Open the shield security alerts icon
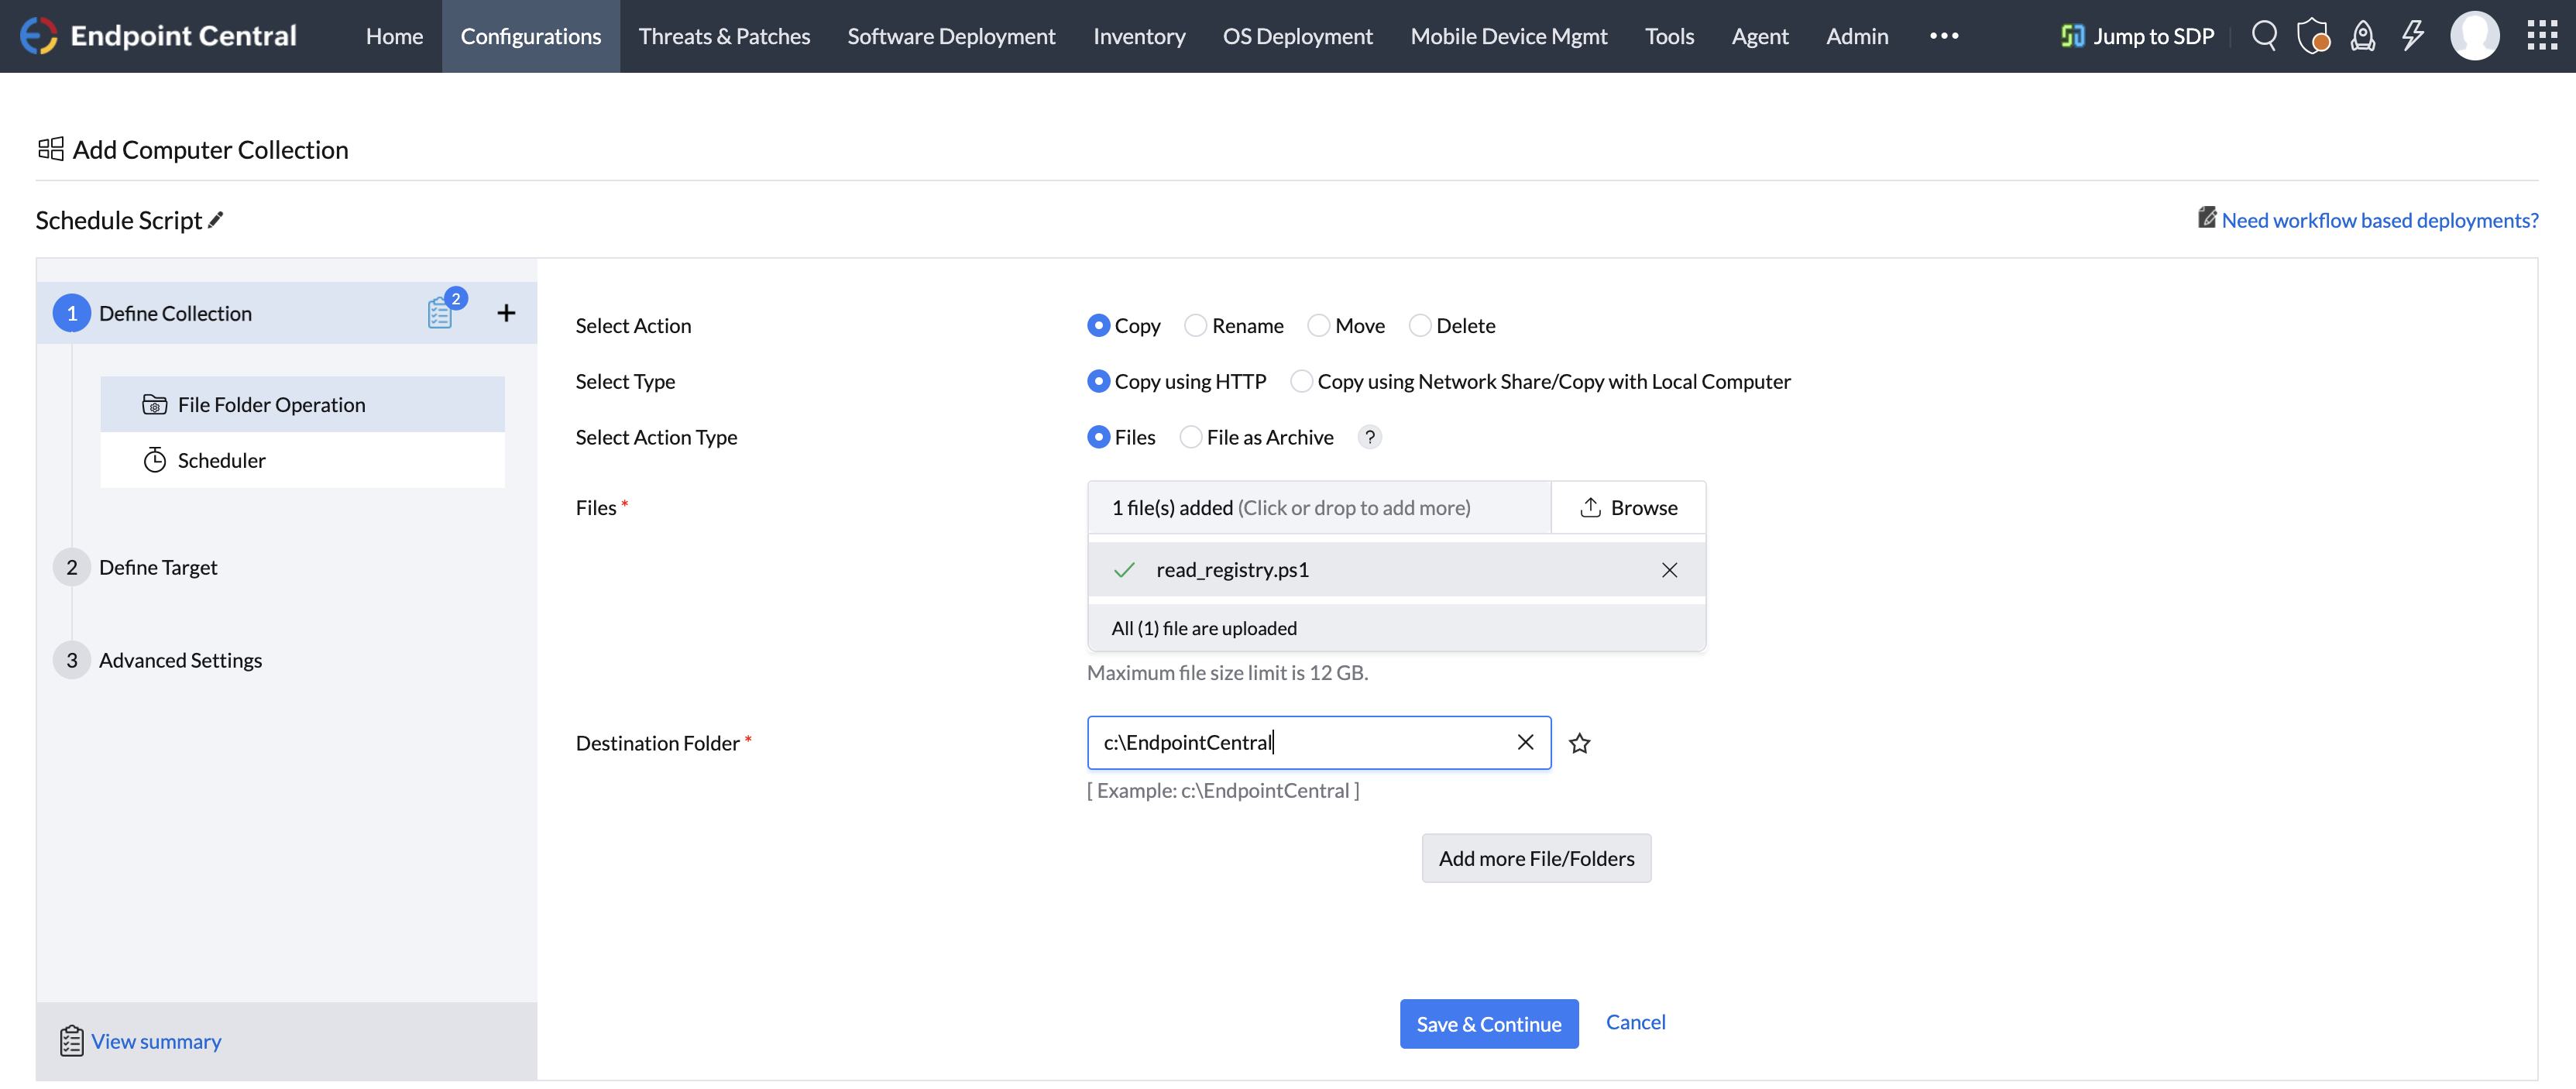Image resolution: width=2576 pixels, height=1089 pixels. 2313,36
